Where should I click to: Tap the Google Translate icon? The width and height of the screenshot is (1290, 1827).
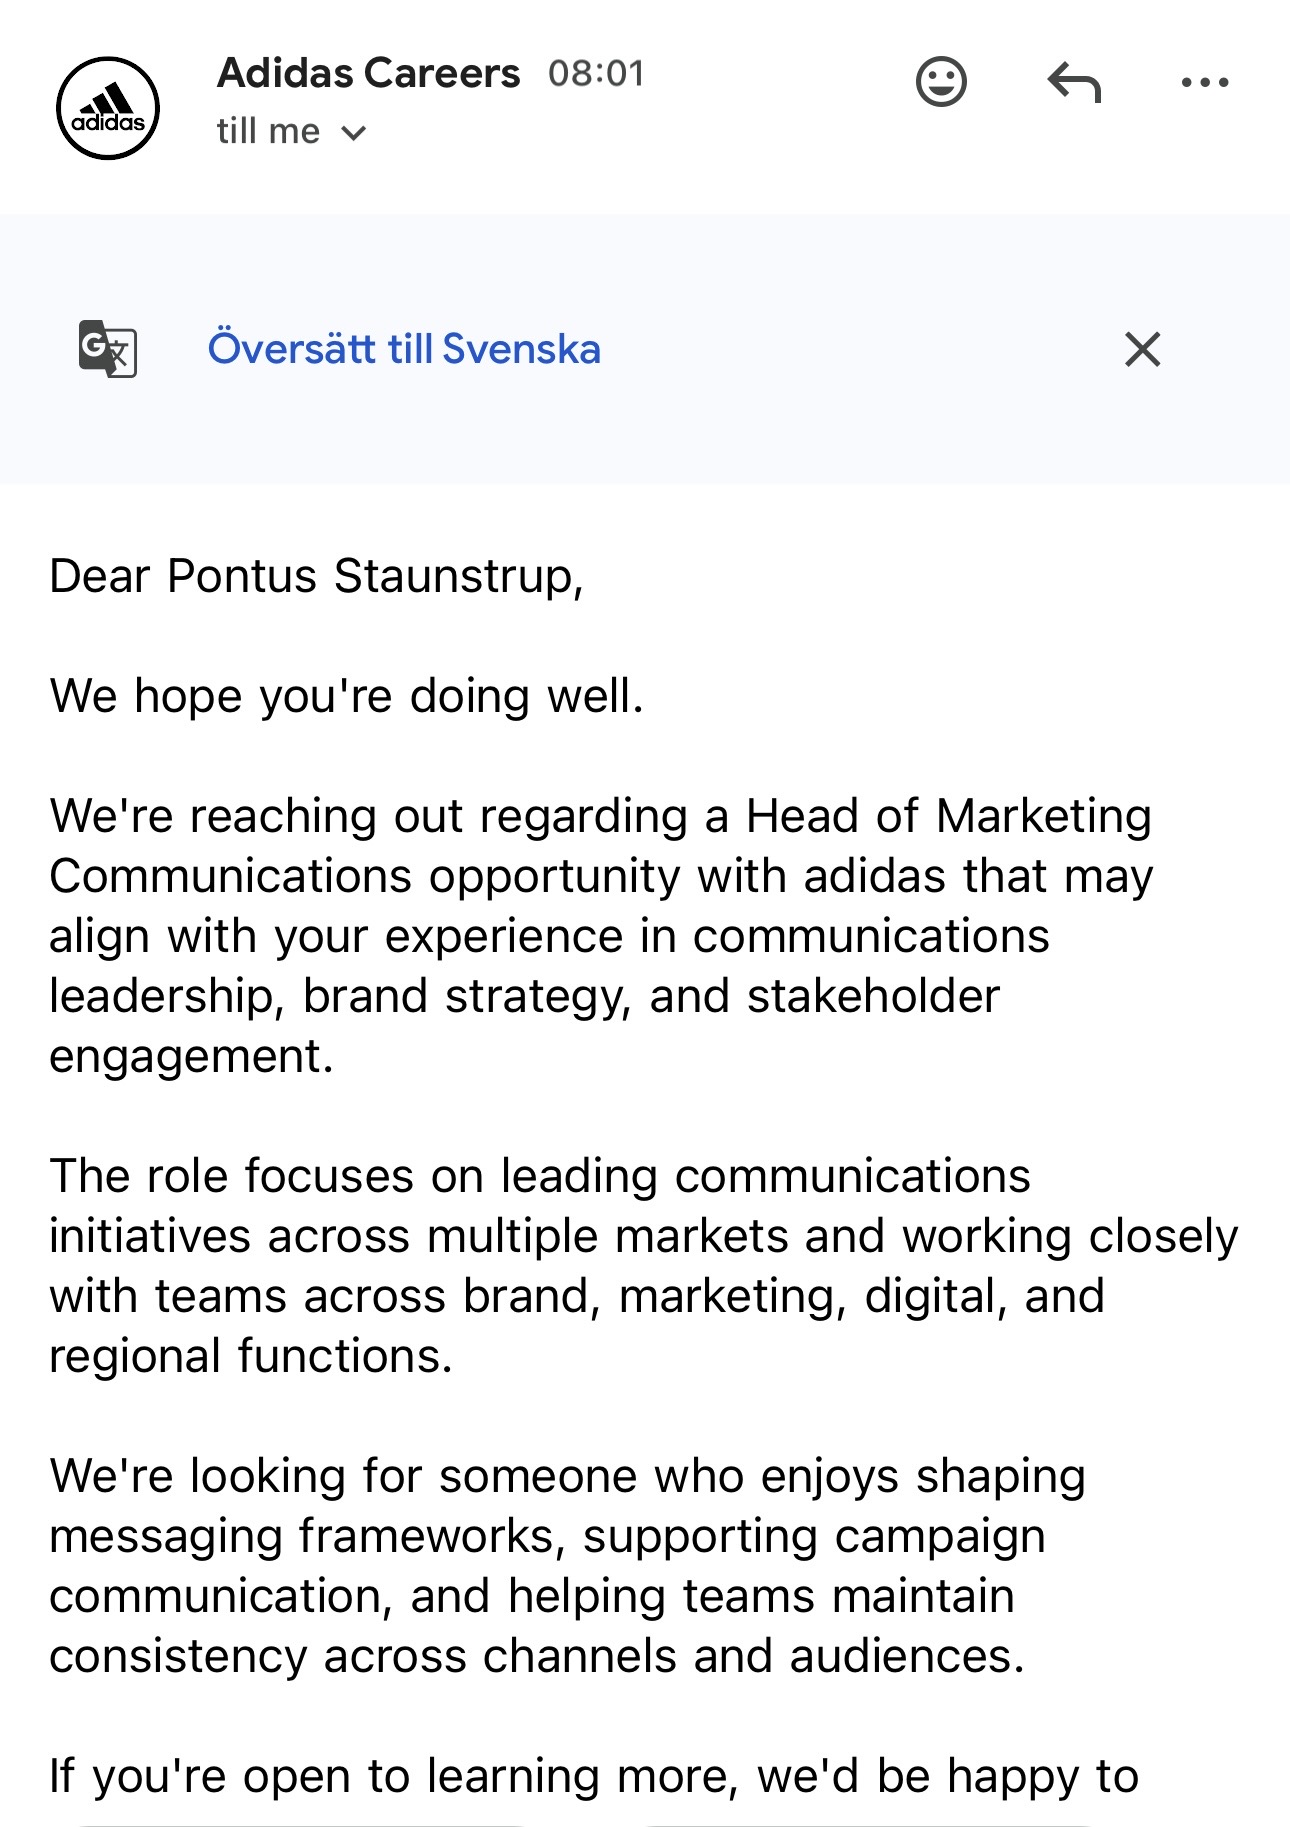click(x=108, y=349)
